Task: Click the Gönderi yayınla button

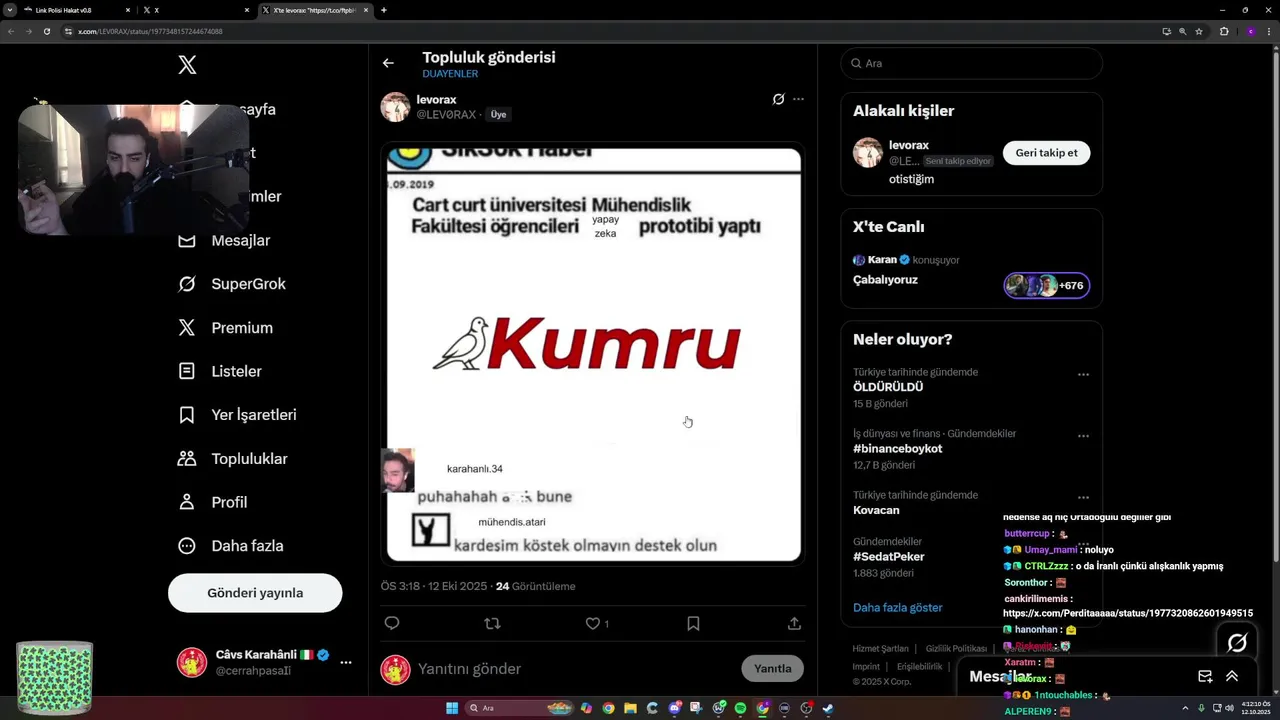Action: click(x=255, y=593)
